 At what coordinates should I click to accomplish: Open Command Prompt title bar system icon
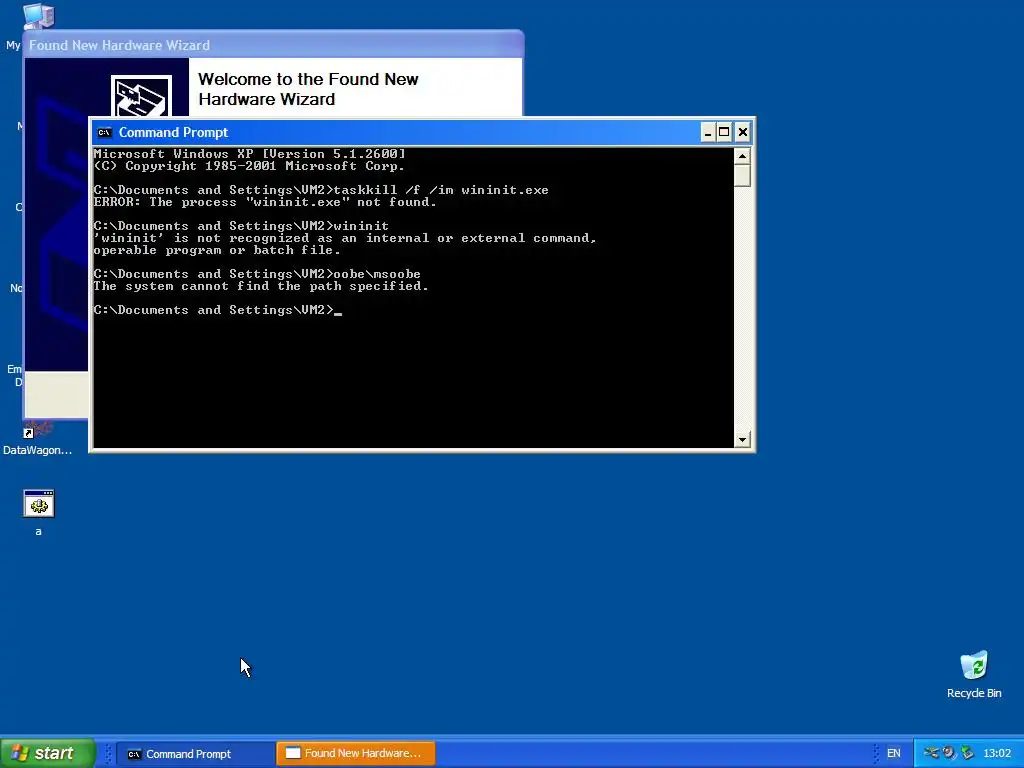coord(104,133)
